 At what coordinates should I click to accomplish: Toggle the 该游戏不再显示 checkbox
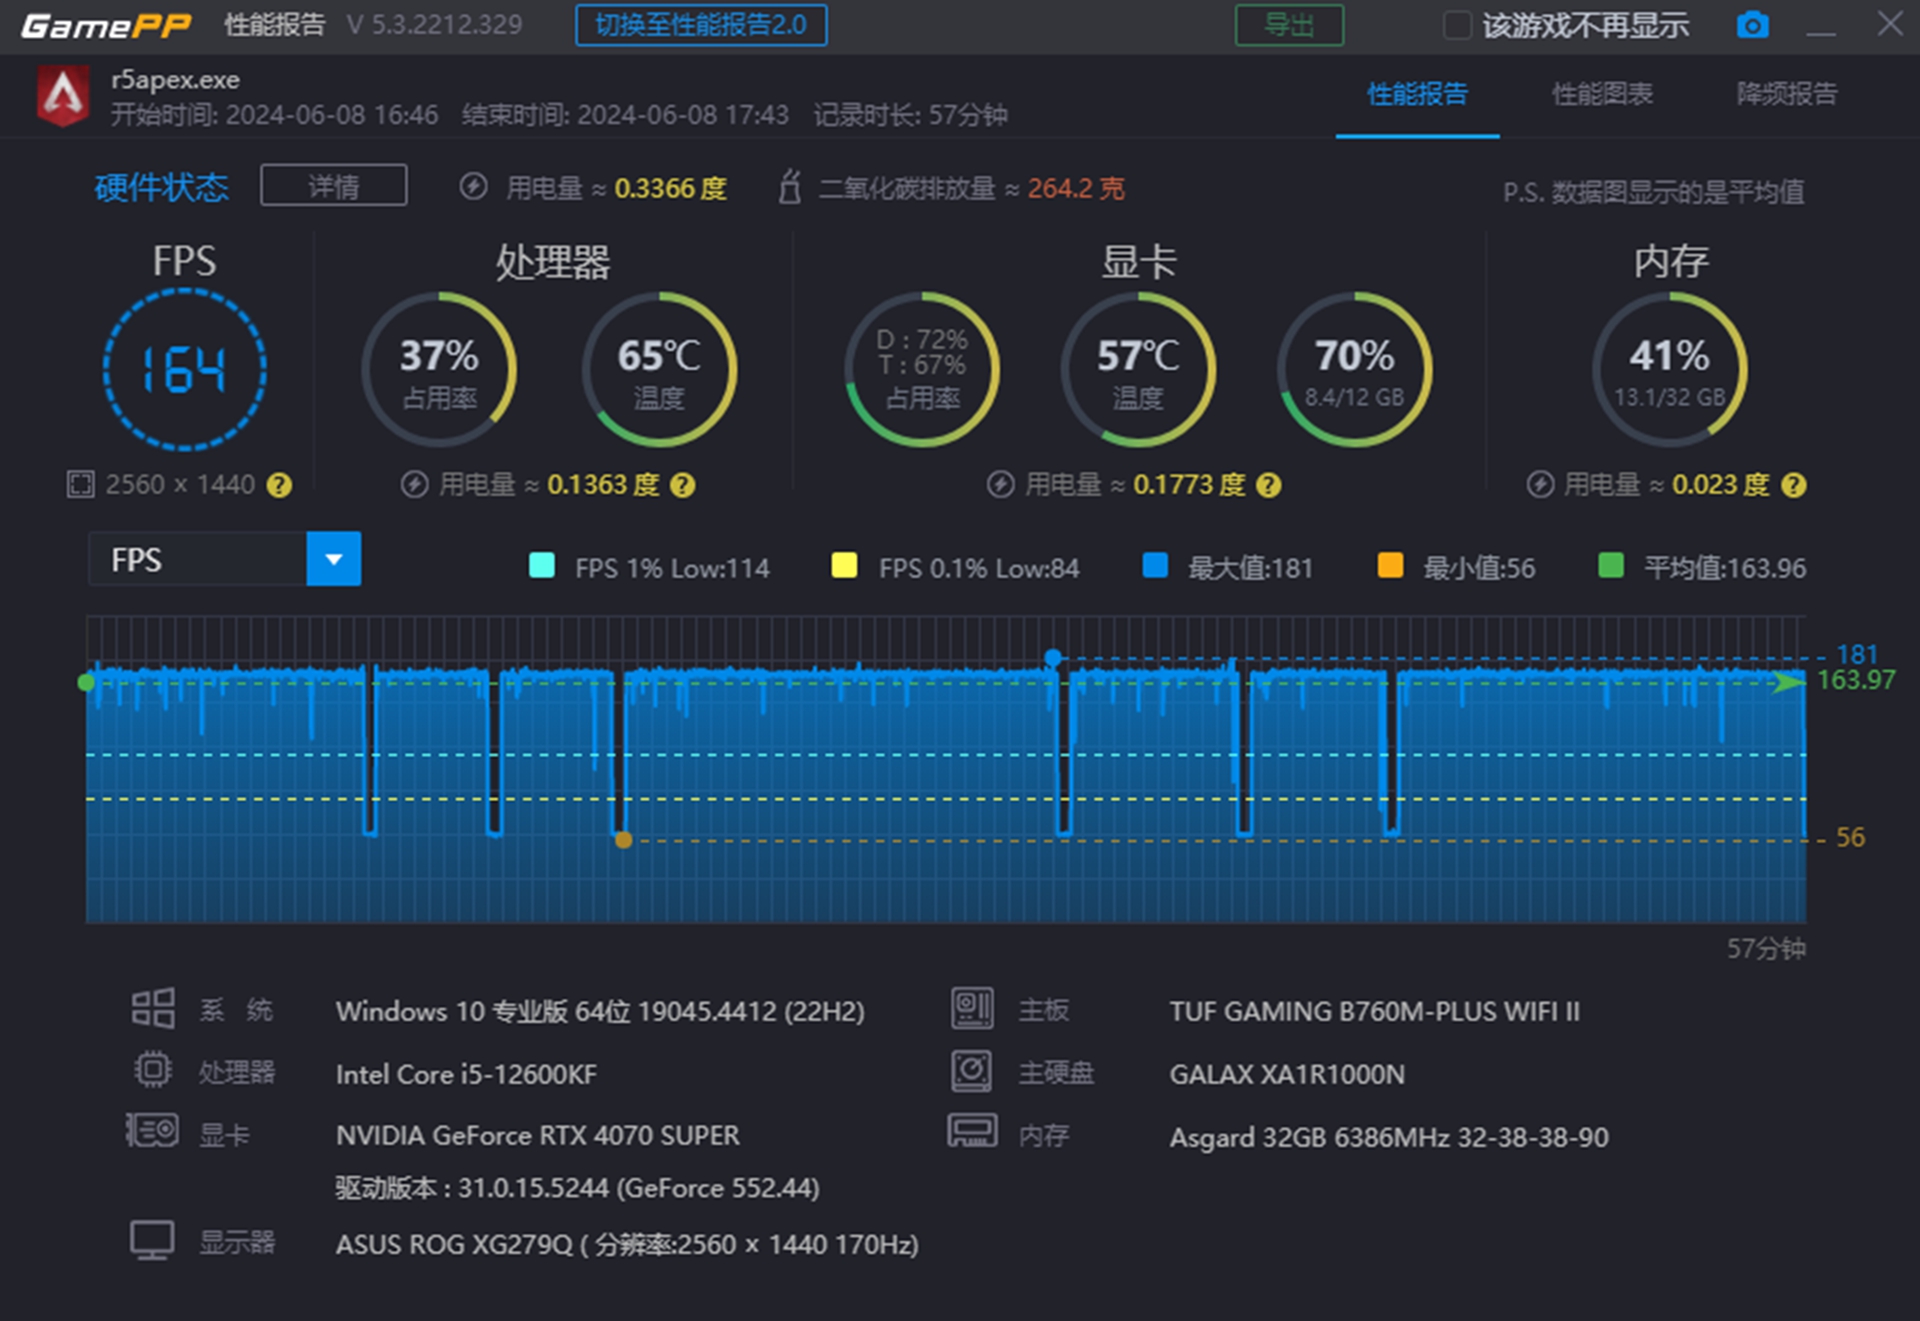pos(1457,25)
